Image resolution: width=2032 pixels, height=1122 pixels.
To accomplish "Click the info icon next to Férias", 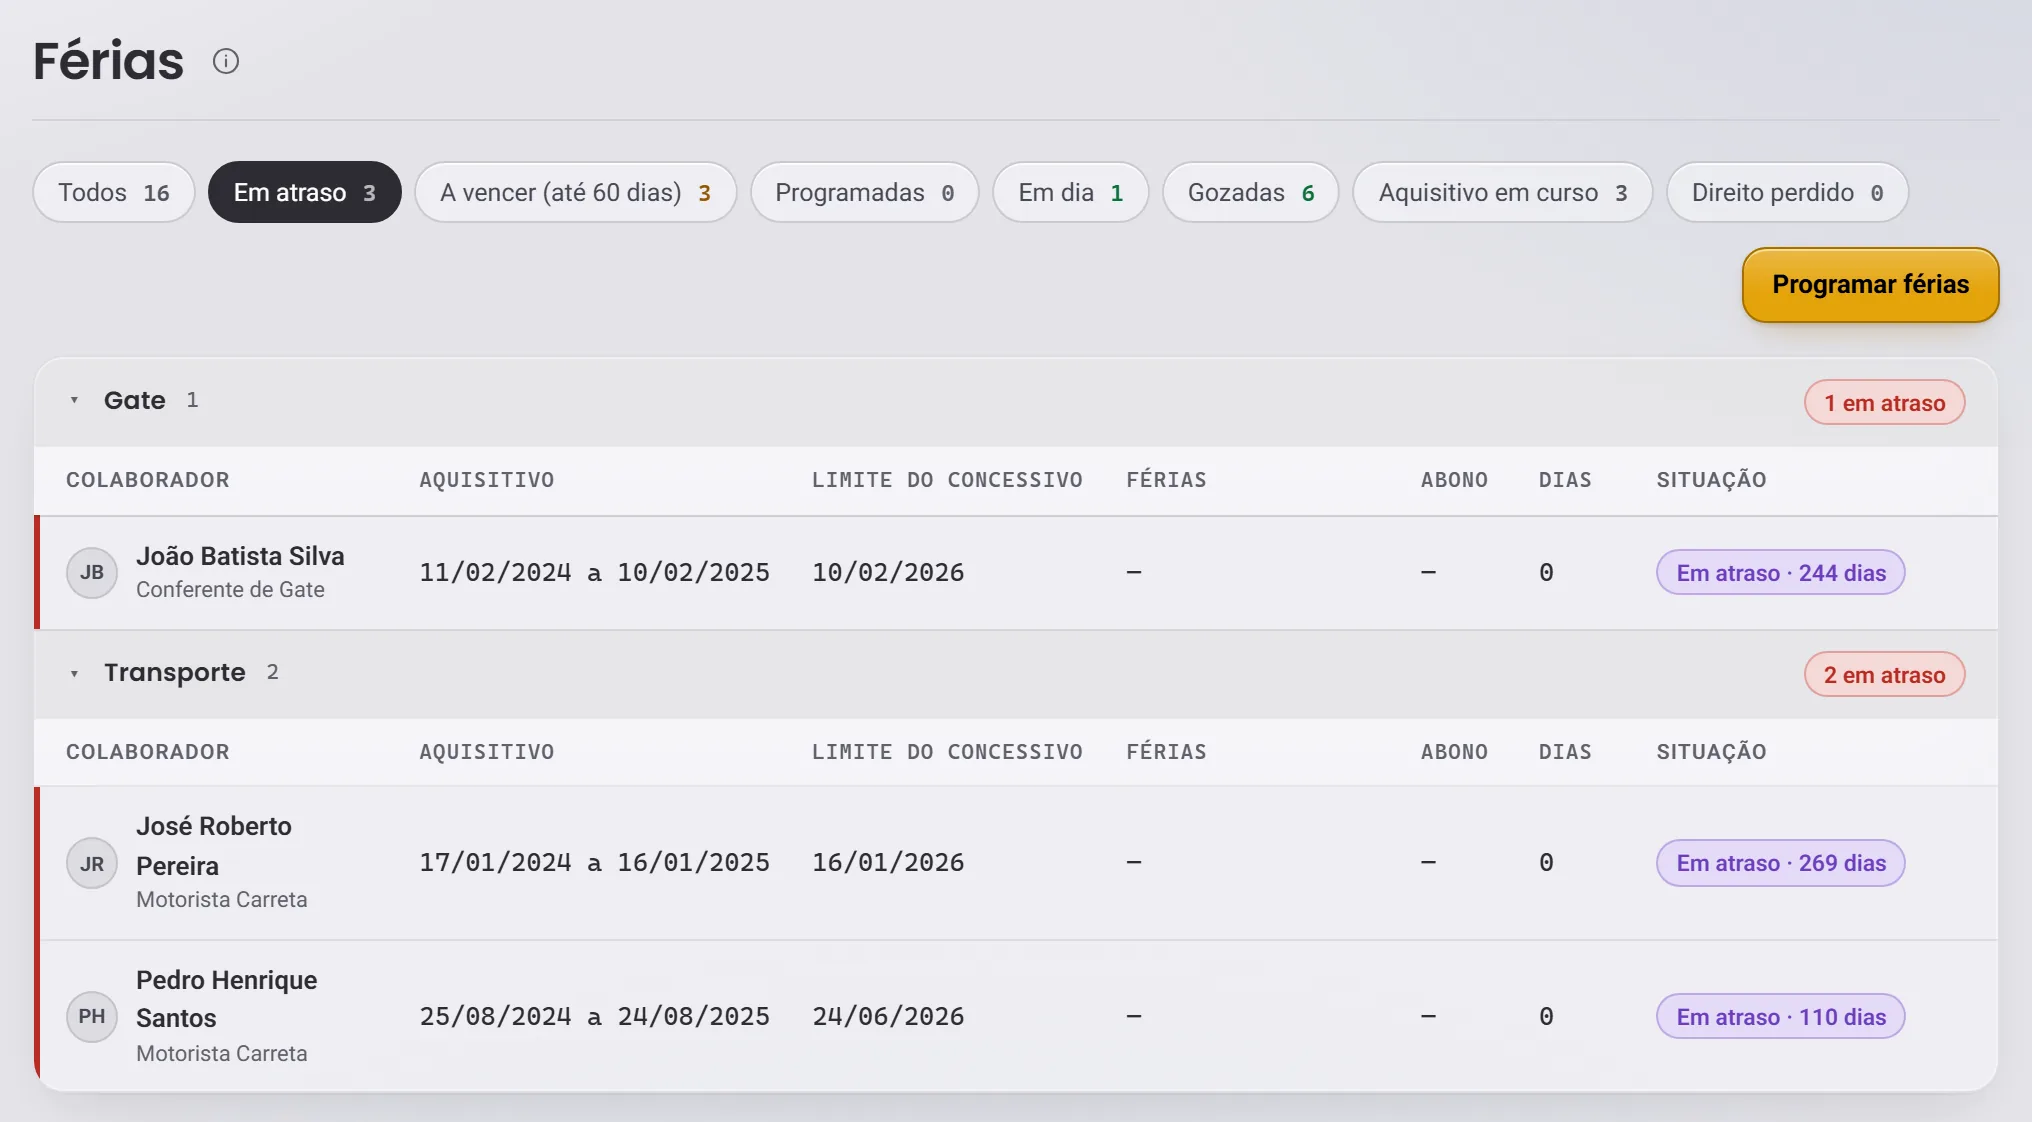I will [226, 61].
